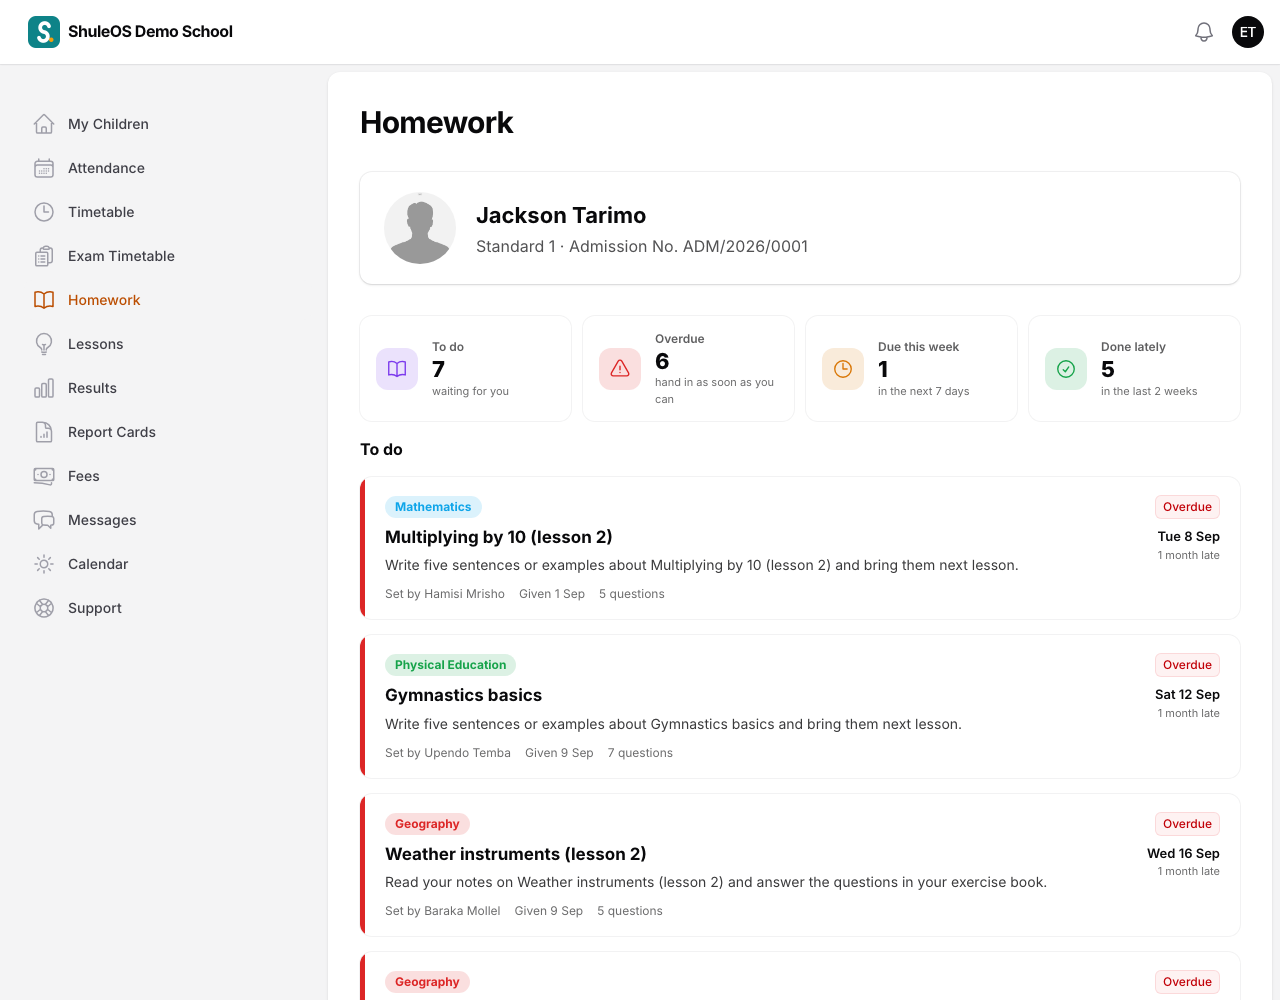Click the Lessons lightbulb icon
Image resolution: width=1280 pixels, height=1000 pixels.
click(44, 344)
